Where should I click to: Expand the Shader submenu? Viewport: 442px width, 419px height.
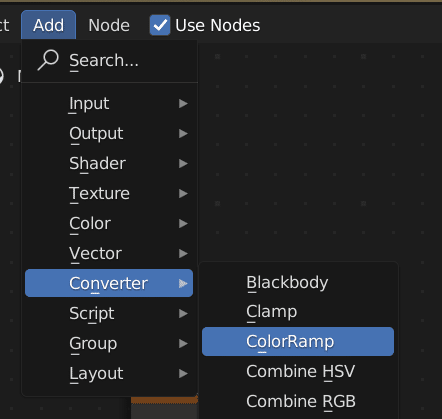tap(109, 163)
